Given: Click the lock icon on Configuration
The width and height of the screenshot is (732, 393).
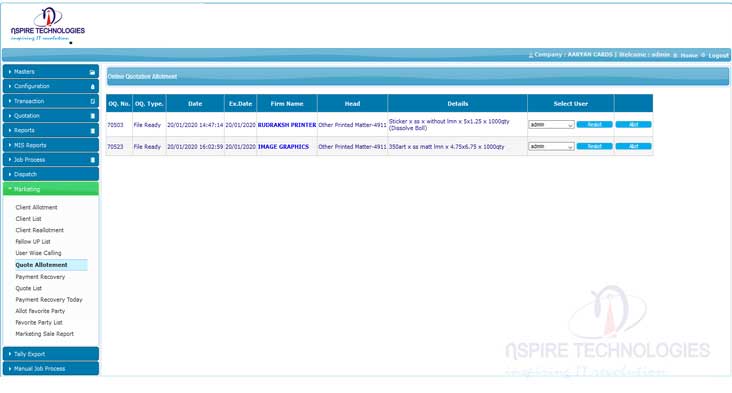Looking at the screenshot, I should (92, 87).
